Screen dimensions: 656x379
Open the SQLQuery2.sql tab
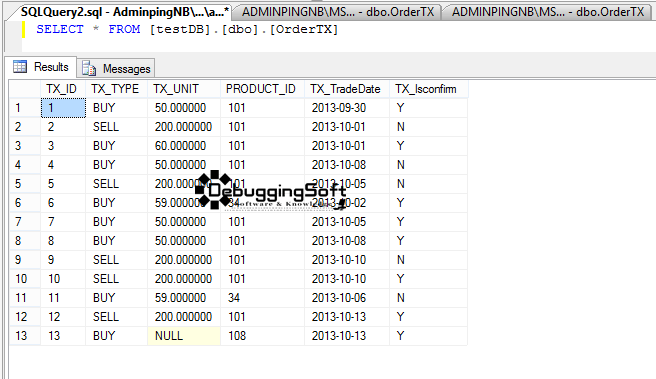[125, 12]
